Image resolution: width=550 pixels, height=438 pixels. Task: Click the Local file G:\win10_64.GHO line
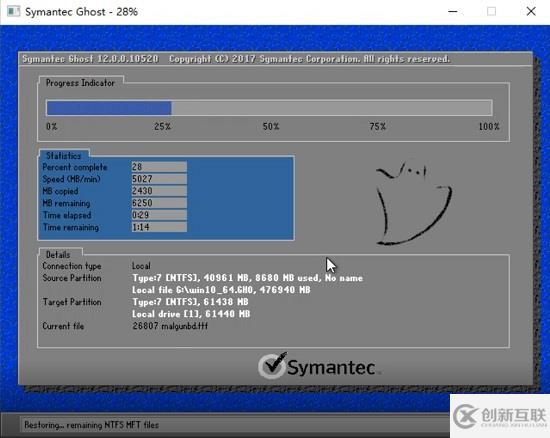click(x=221, y=290)
